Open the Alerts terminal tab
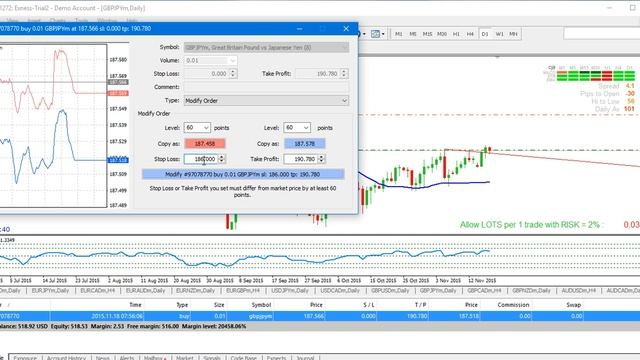 (x=127, y=358)
